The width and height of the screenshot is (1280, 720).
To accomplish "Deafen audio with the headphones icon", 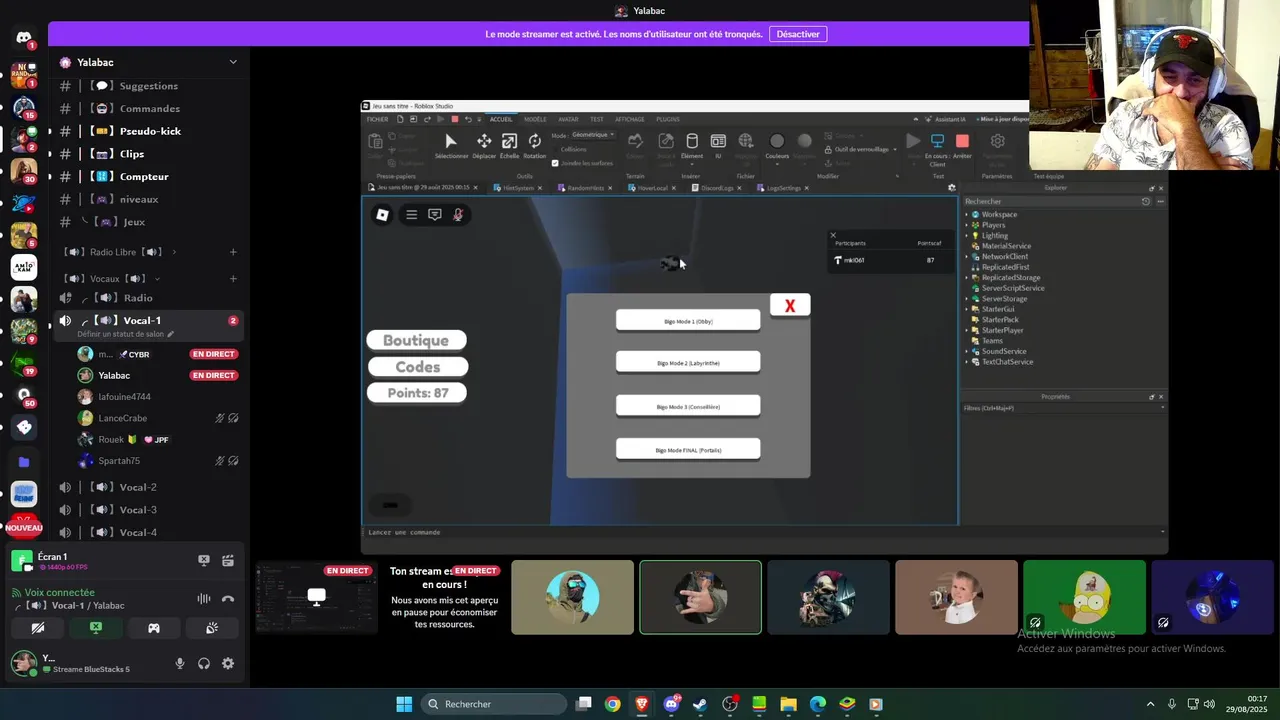I will [204, 663].
